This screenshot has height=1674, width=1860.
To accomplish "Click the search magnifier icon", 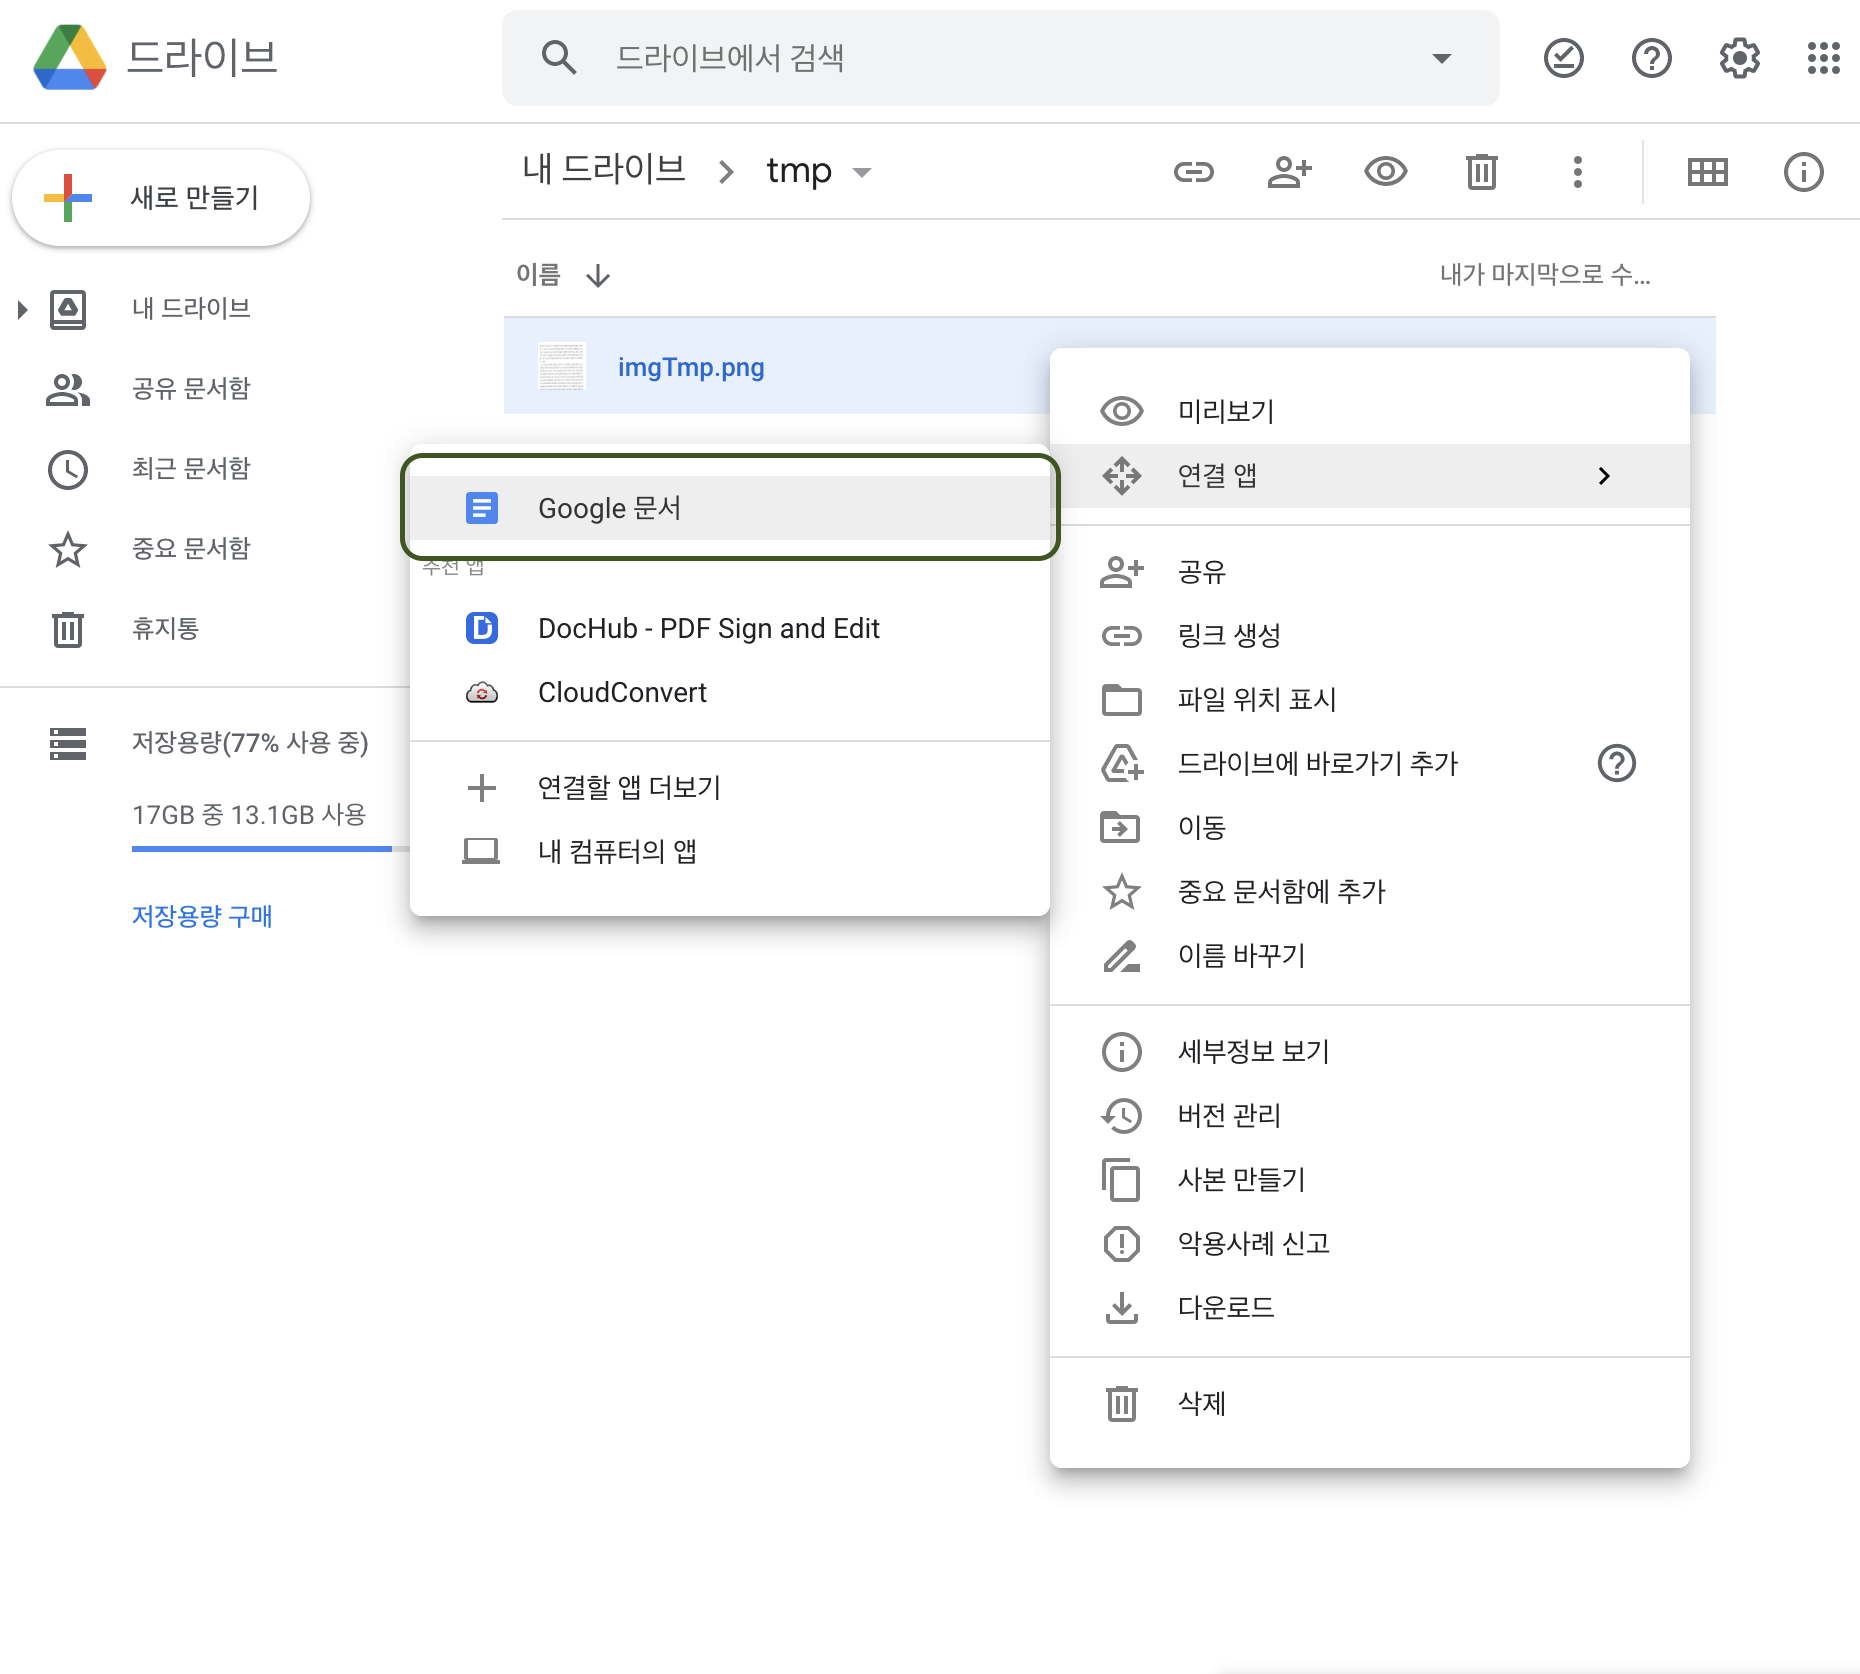I will tap(559, 58).
